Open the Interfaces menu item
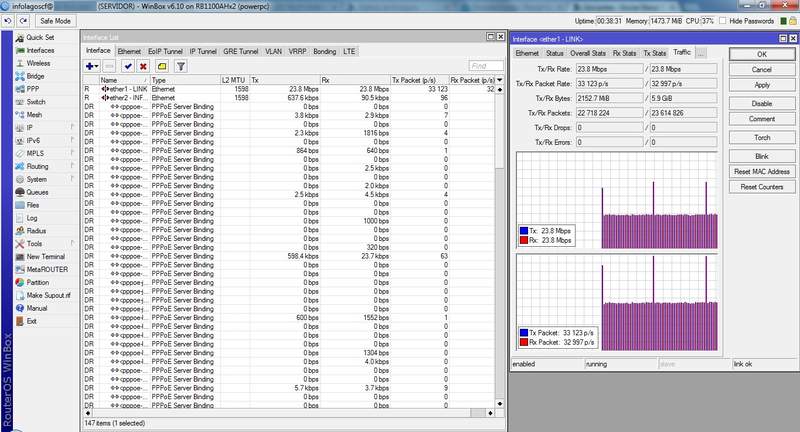 (x=40, y=50)
